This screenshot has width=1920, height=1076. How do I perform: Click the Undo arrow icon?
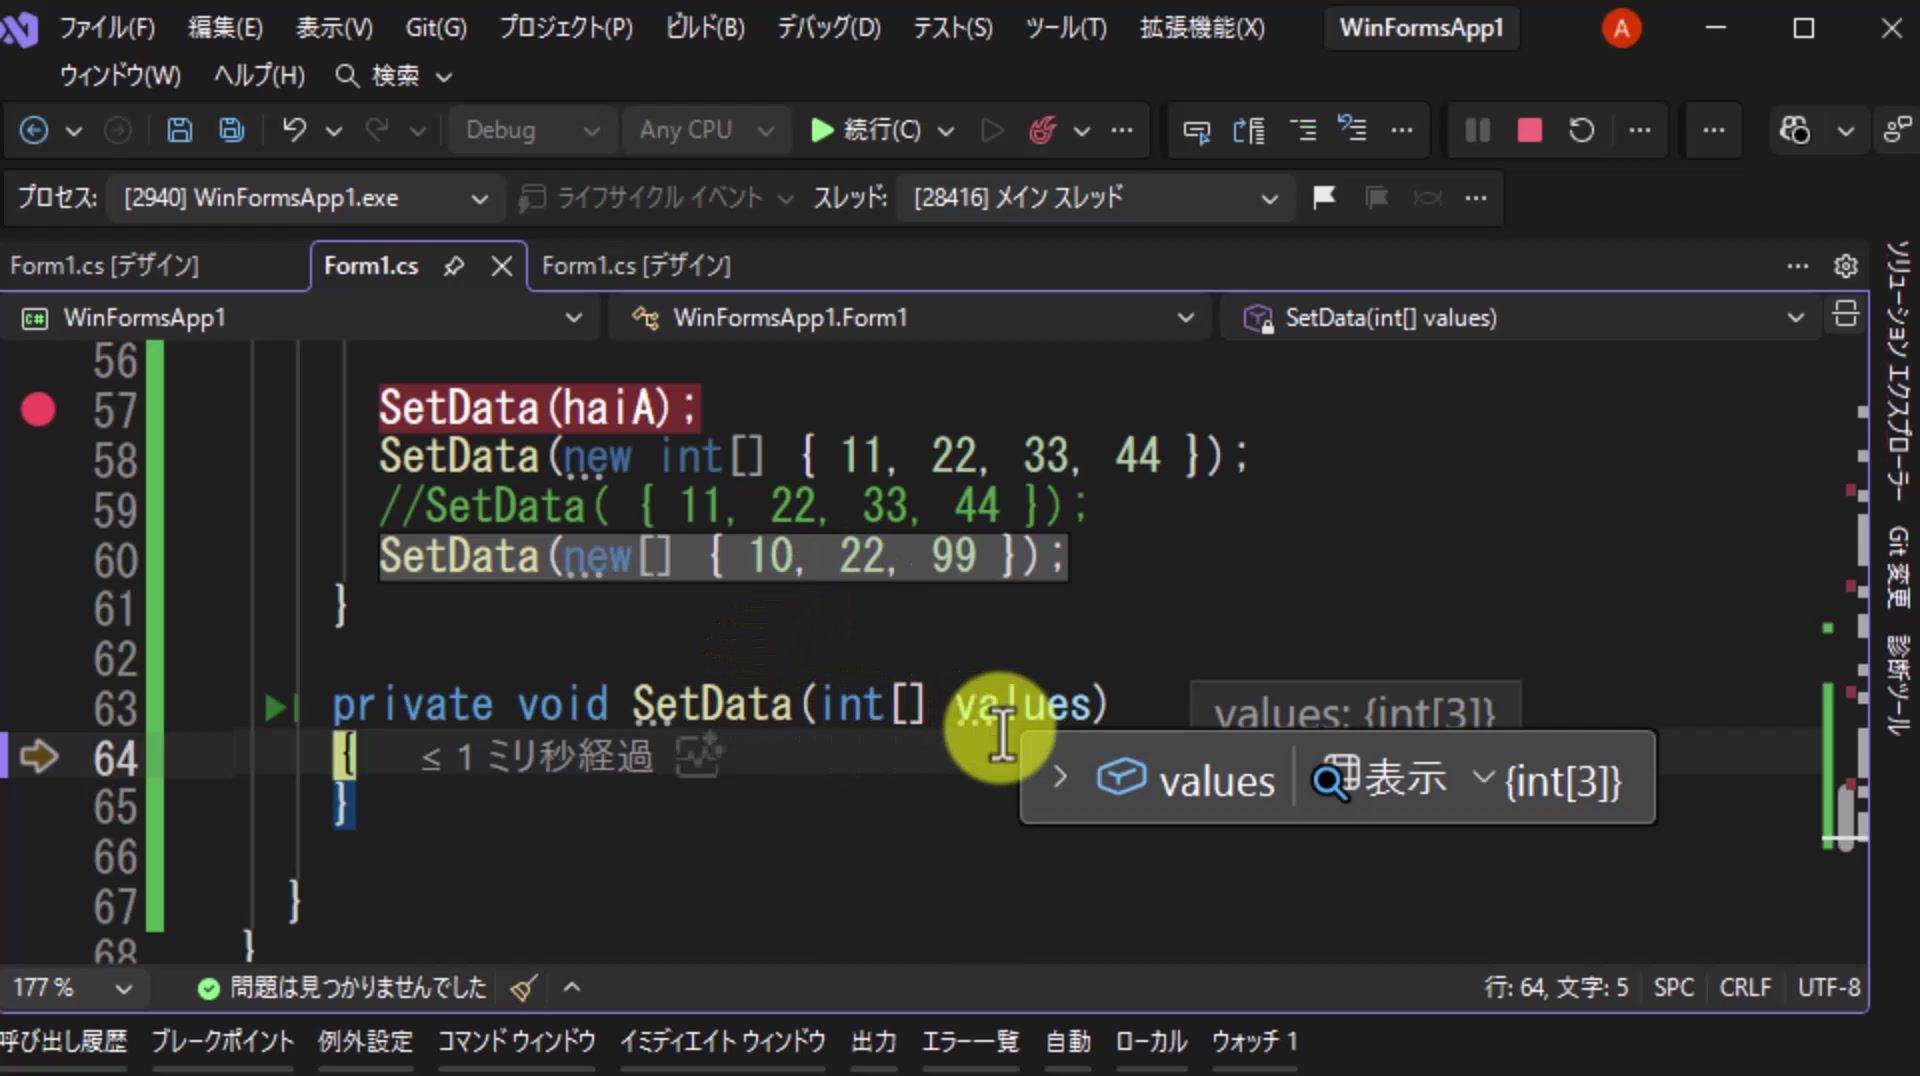pos(294,130)
